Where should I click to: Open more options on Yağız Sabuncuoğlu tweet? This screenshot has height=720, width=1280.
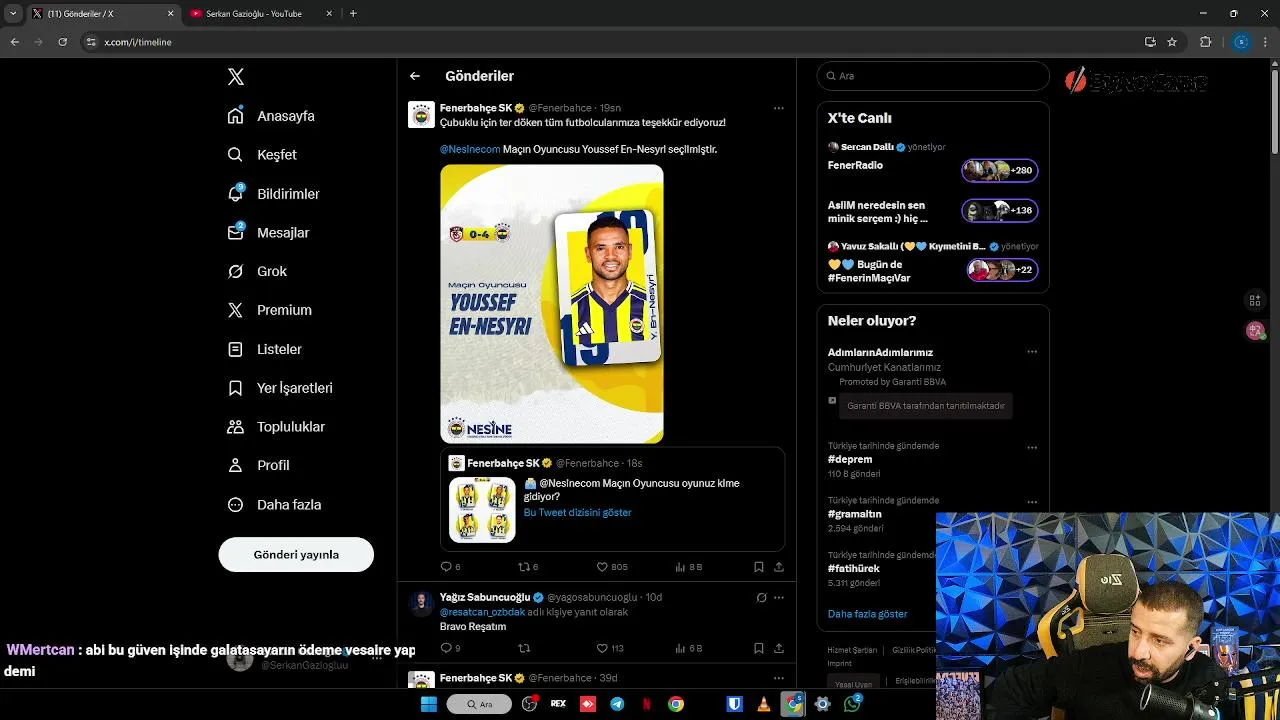[x=778, y=598]
